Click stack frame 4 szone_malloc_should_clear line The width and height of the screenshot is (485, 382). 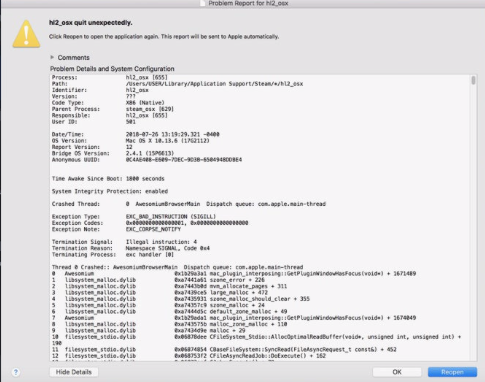coord(181,299)
